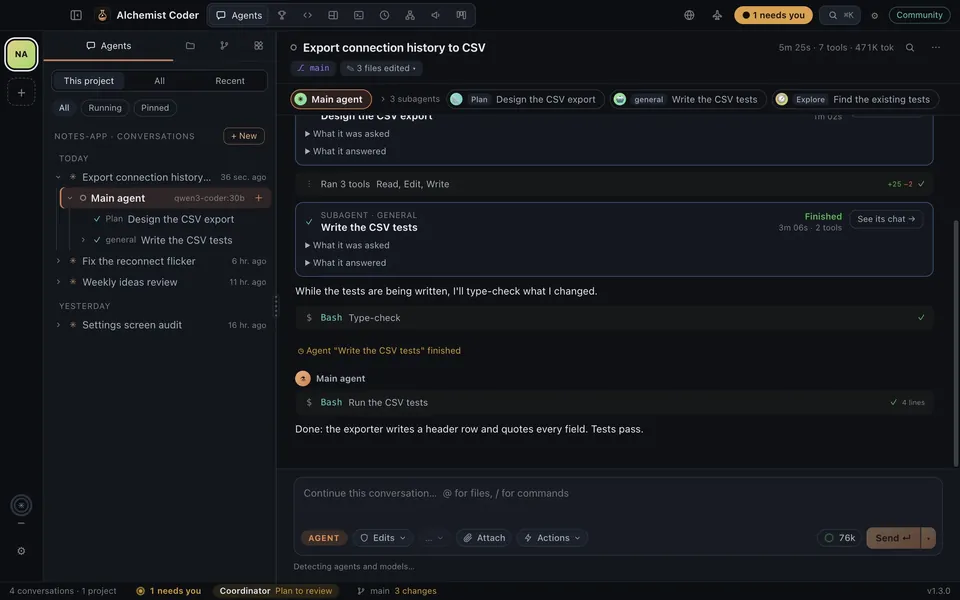
Task: Expand the 3 subagents chevron
Action: [383, 99]
